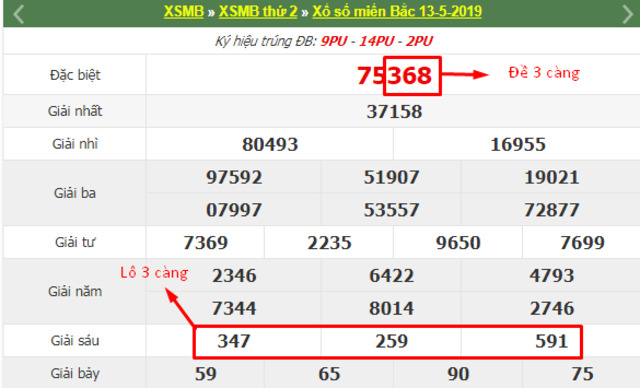The image size is (640, 388).
Task: Select Giải năm number 2346
Action: click(x=234, y=276)
